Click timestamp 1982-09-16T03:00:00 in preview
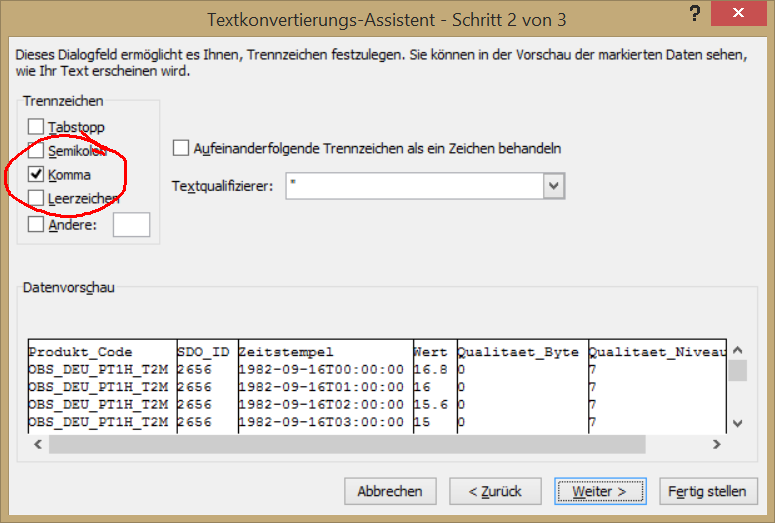775x523 pixels. pos(321,422)
